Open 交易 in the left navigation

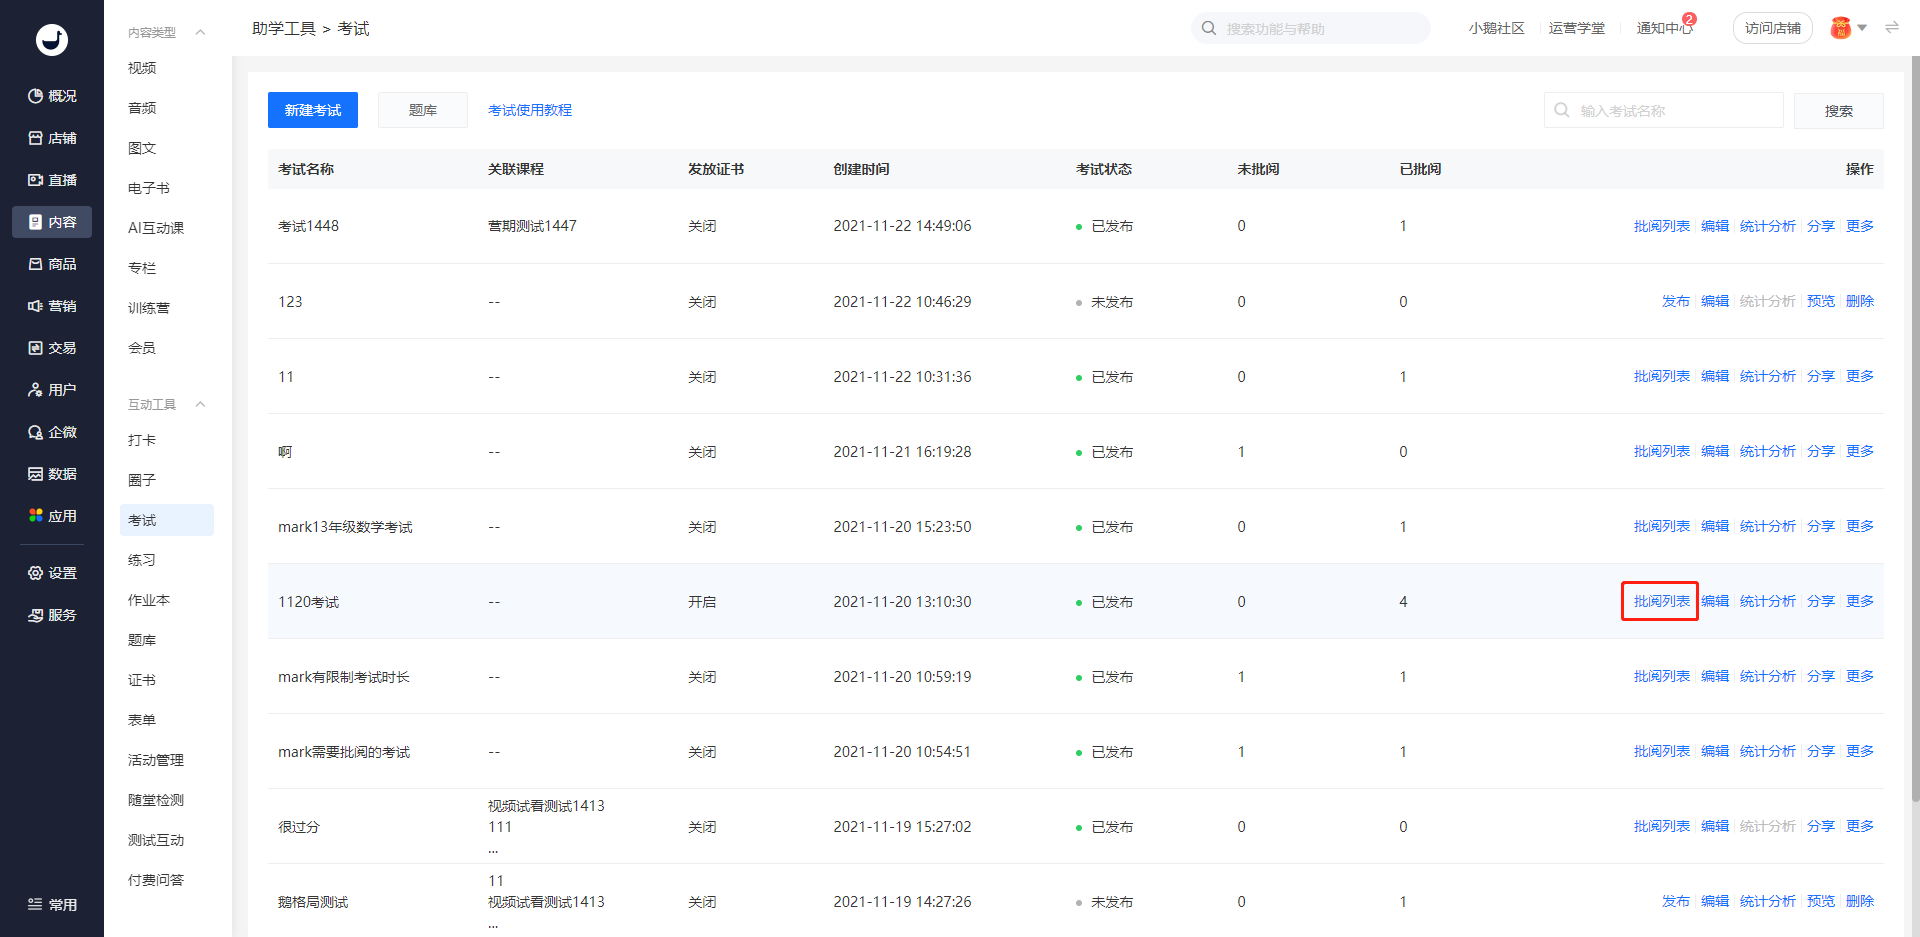click(x=52, y=348)
